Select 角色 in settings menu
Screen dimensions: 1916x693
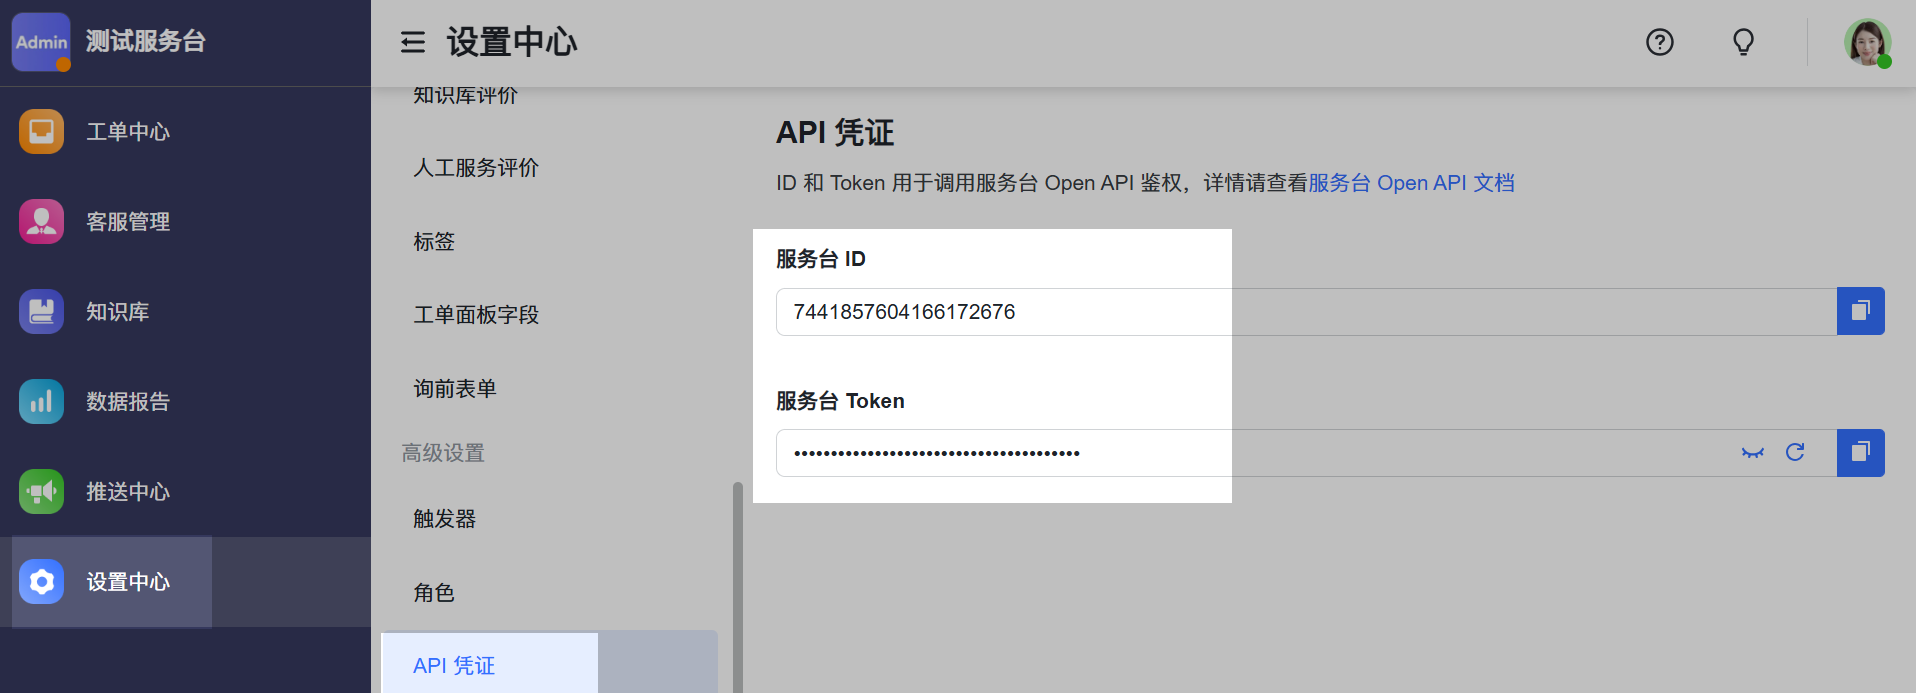434,593
